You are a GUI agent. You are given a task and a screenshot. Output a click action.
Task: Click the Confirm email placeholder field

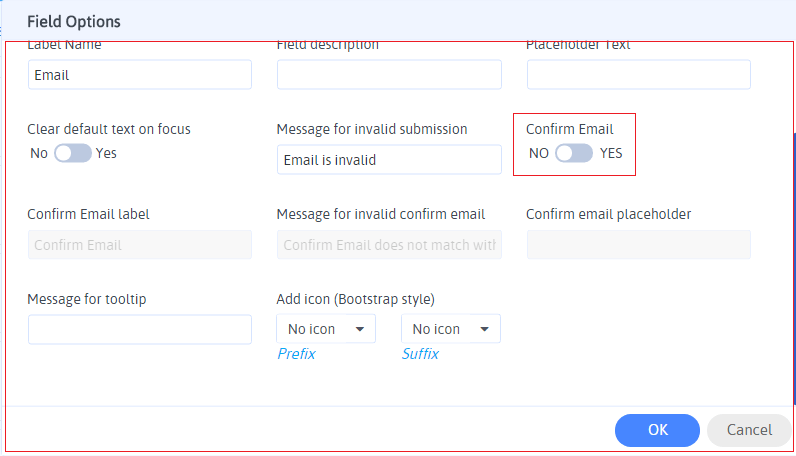point(638,245)
